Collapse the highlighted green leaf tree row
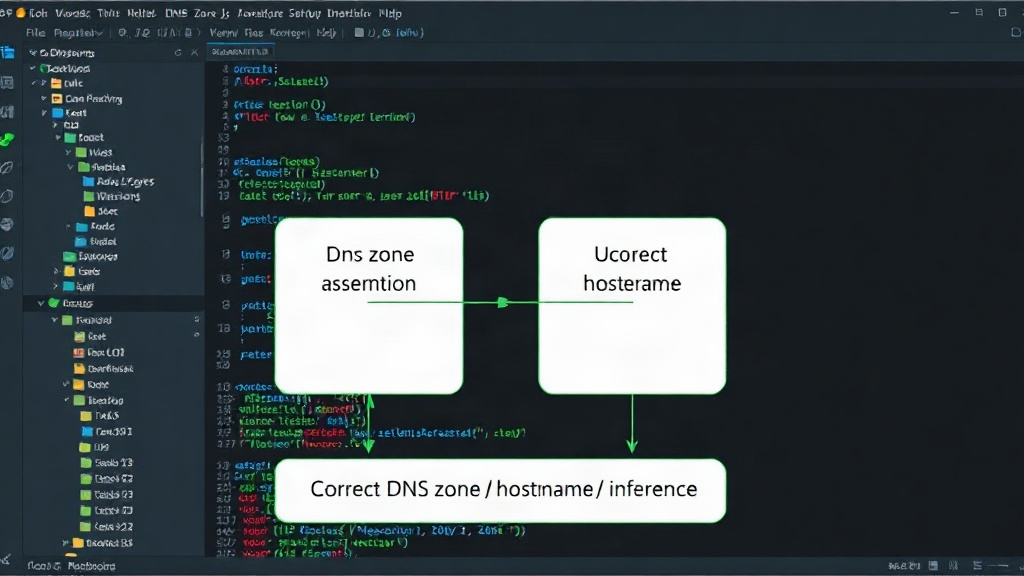1024x576 pixels. (x=41, y=303)
